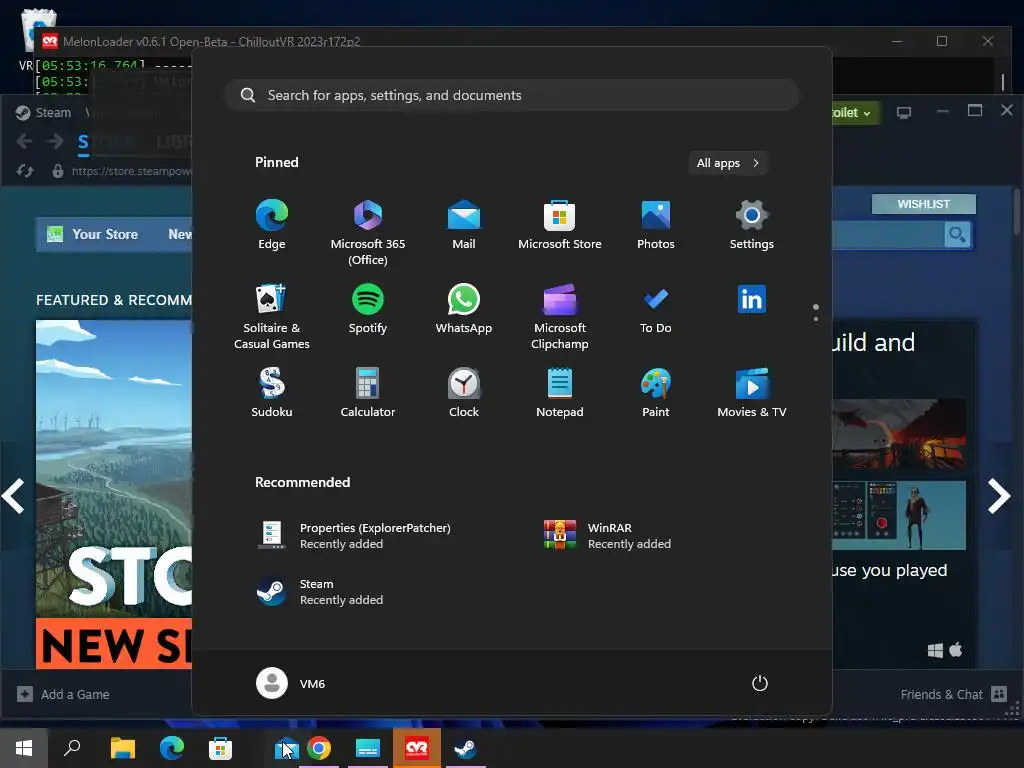Go forward in Steam navigation
This screenshot has width=1024, height=768.
[56, 141]
